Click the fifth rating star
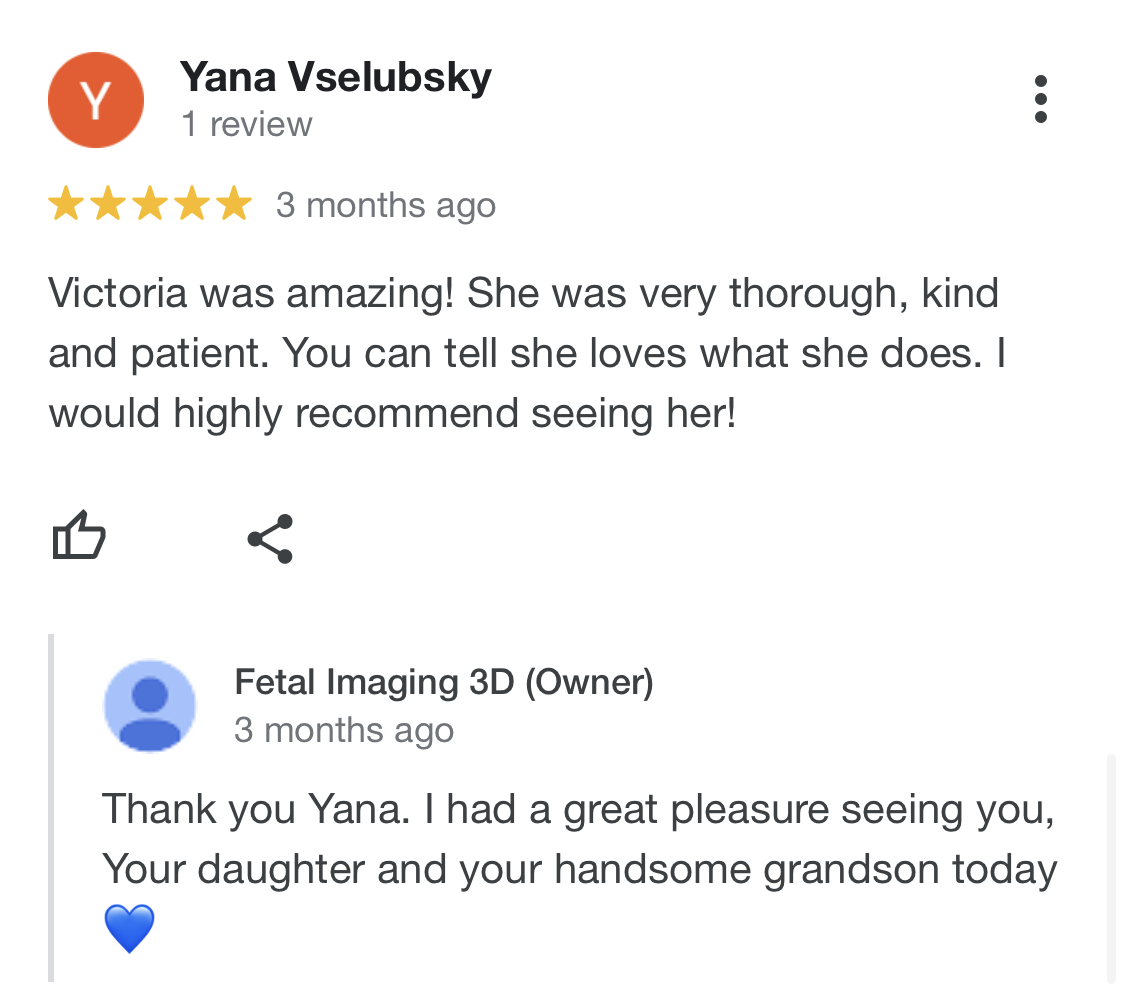This screenshot has width=1125, height=990. click(x=233, y=204)
